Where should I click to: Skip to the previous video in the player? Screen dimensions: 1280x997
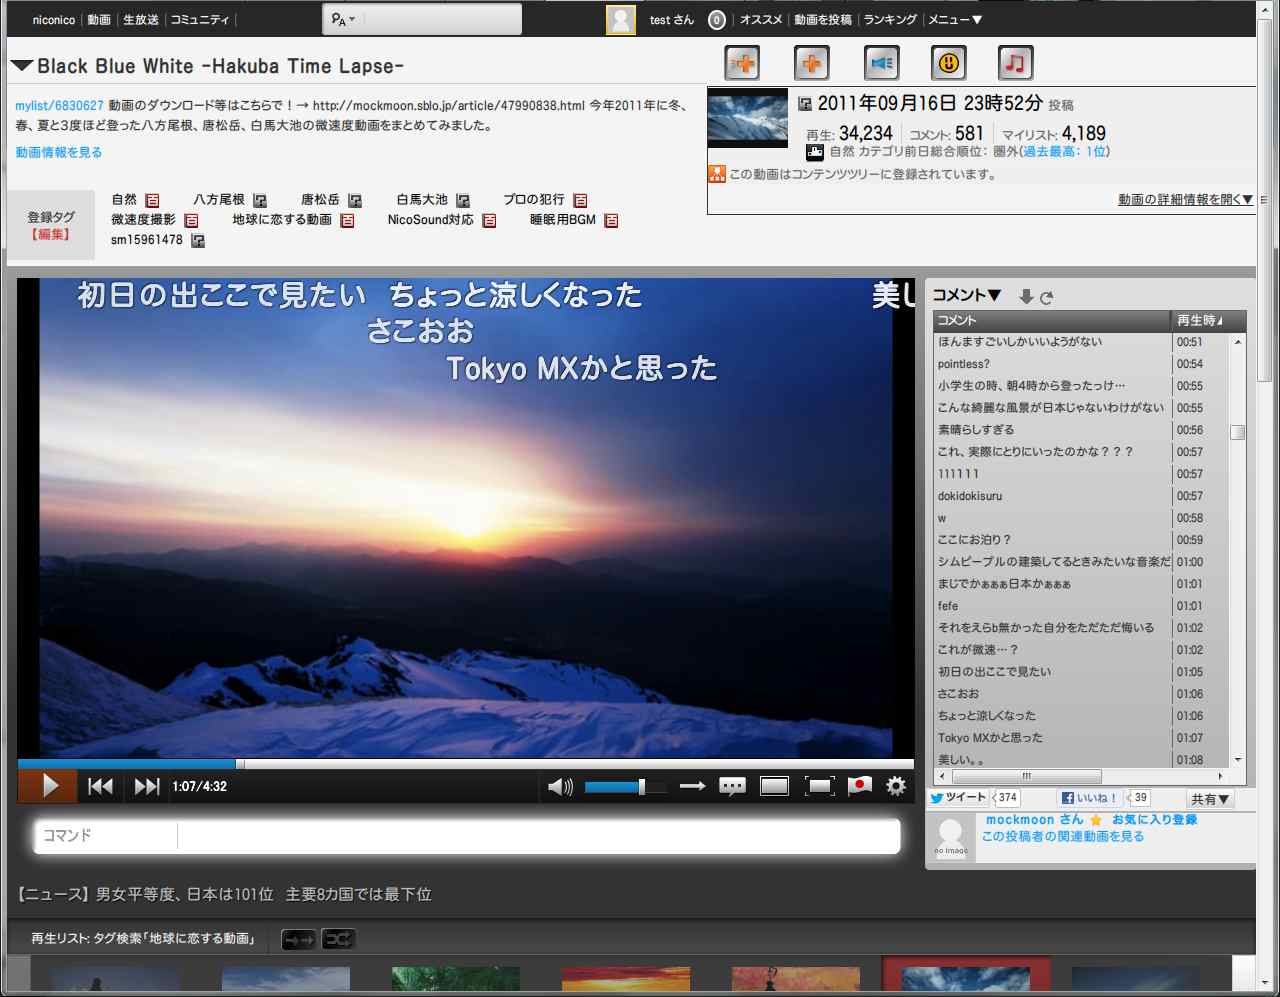point(100,786)
